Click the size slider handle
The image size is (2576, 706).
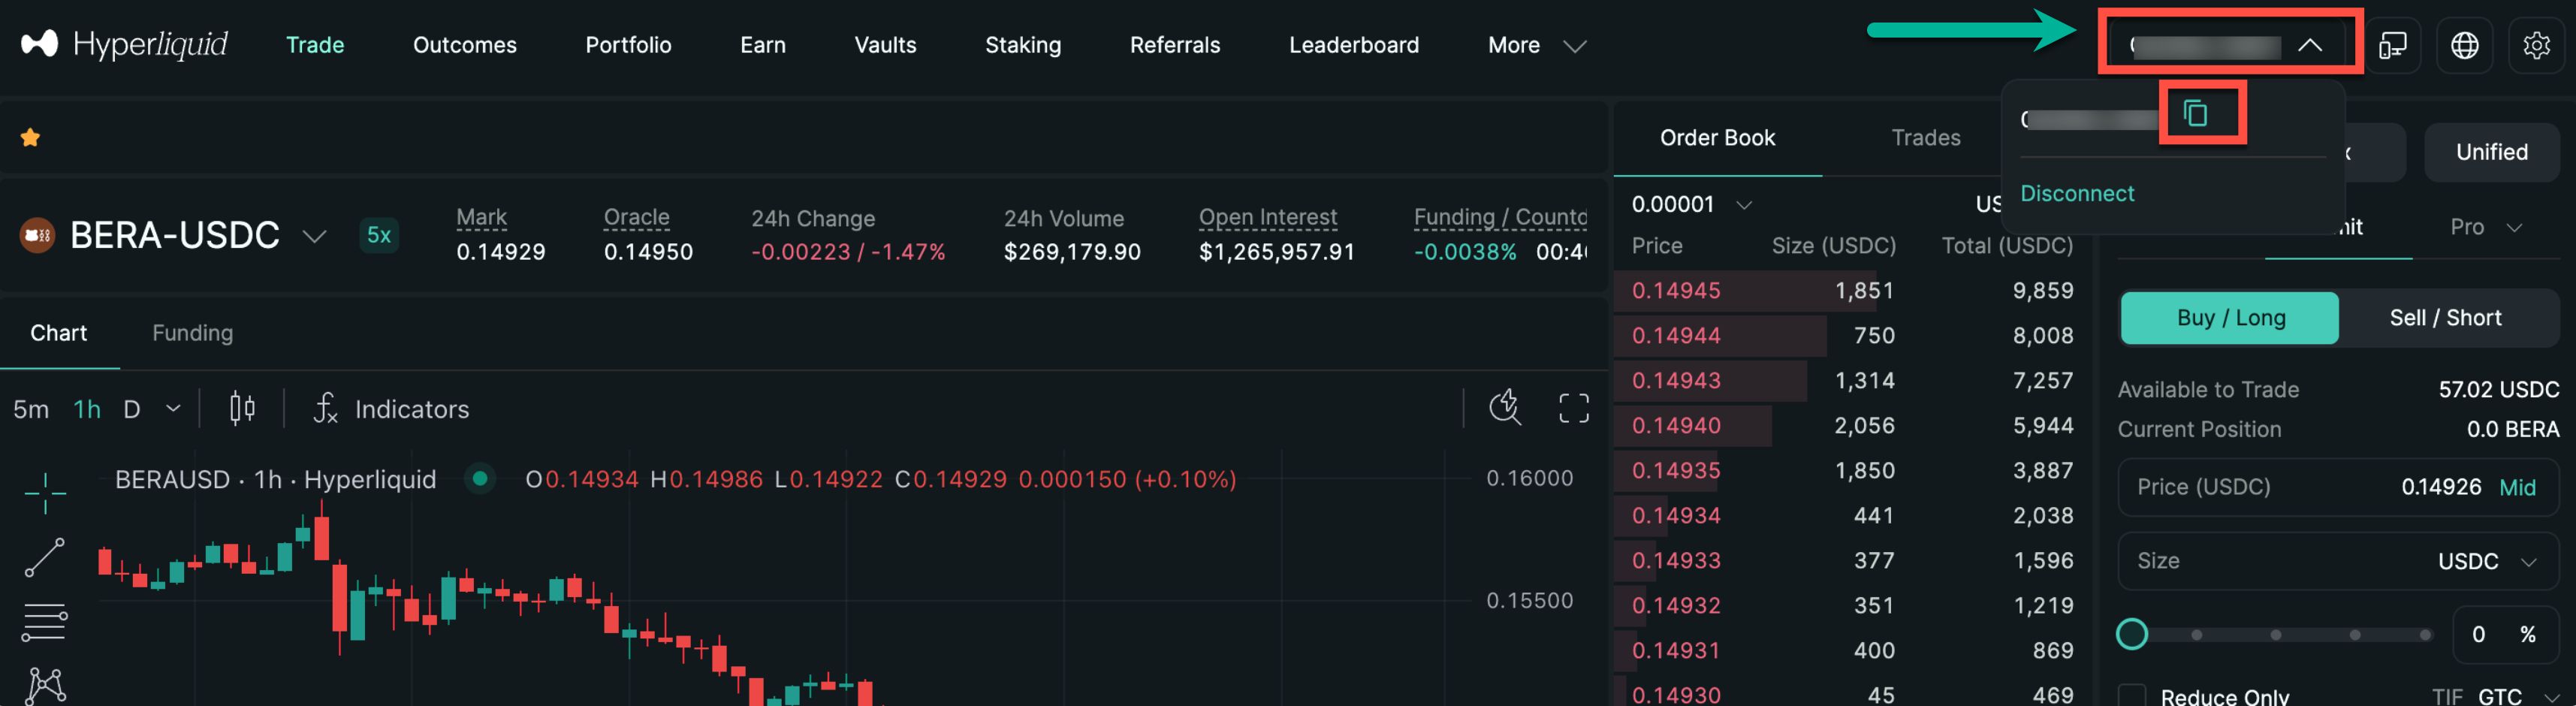point(2132,634)
